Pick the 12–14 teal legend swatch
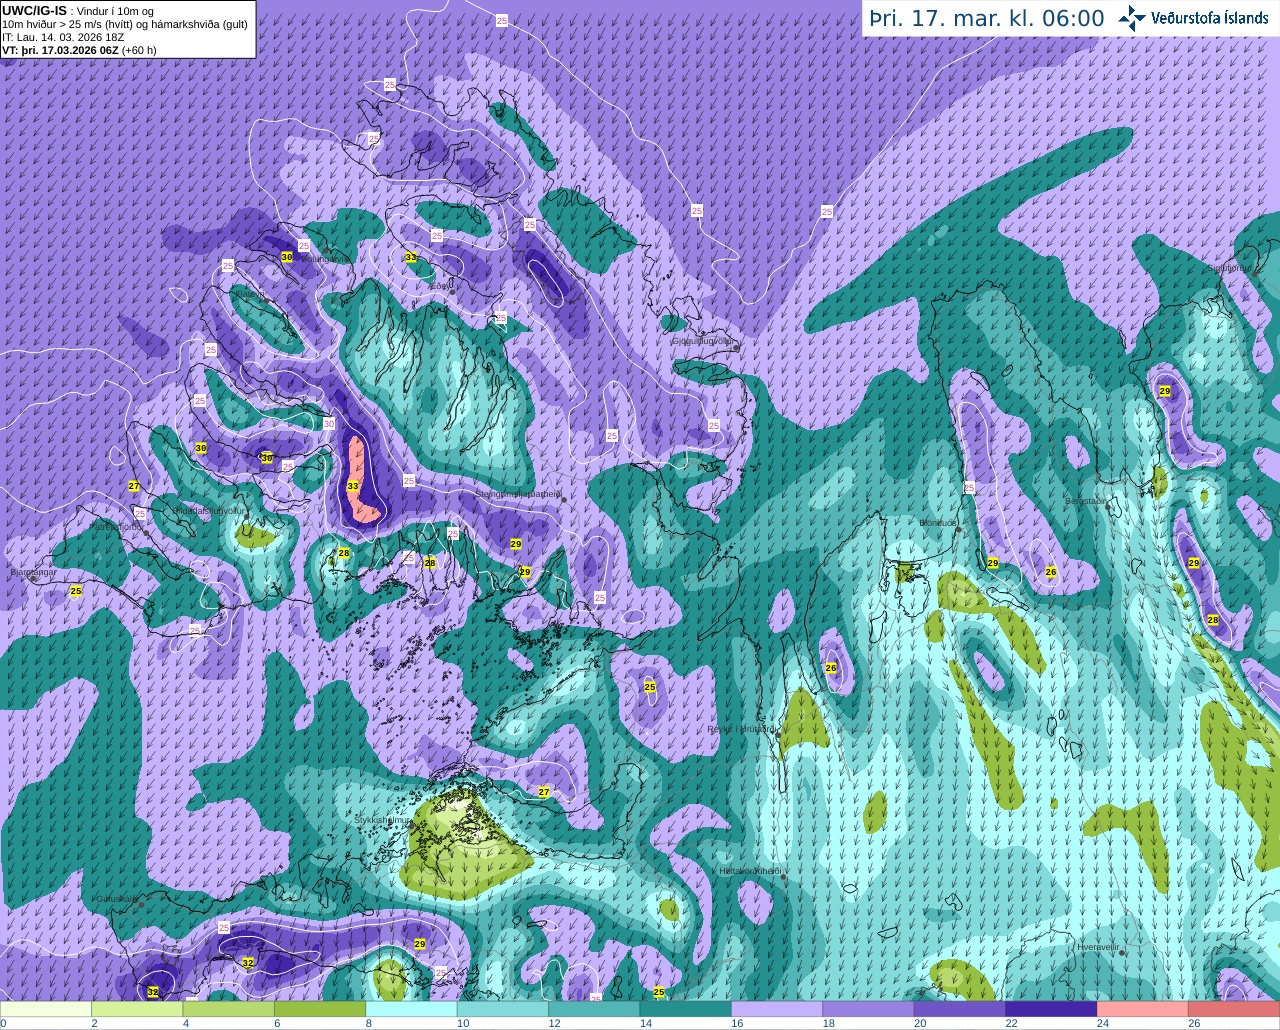The height and width of the screenshot is (1030, 1280). (x=594, y=1009)
